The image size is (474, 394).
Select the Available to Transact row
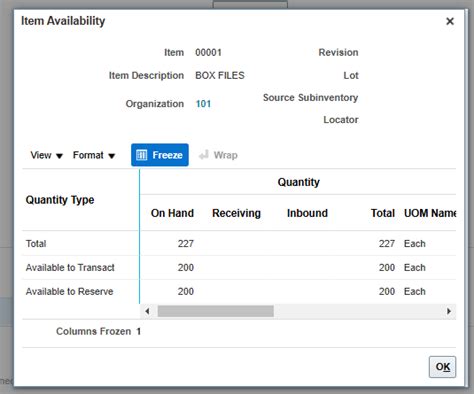[239, 268]
